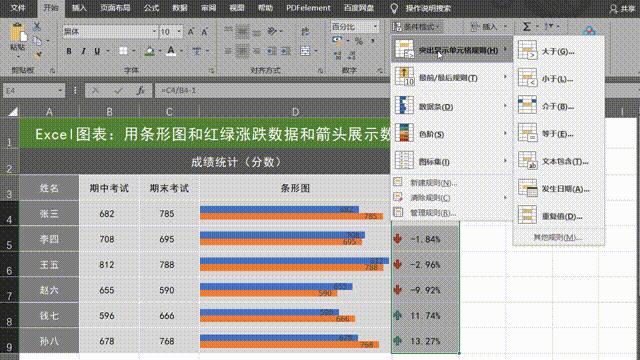Choose 文本包含(T)... rule
The height and width of the screenshot is (360, 640).
[x=558, y=161]
